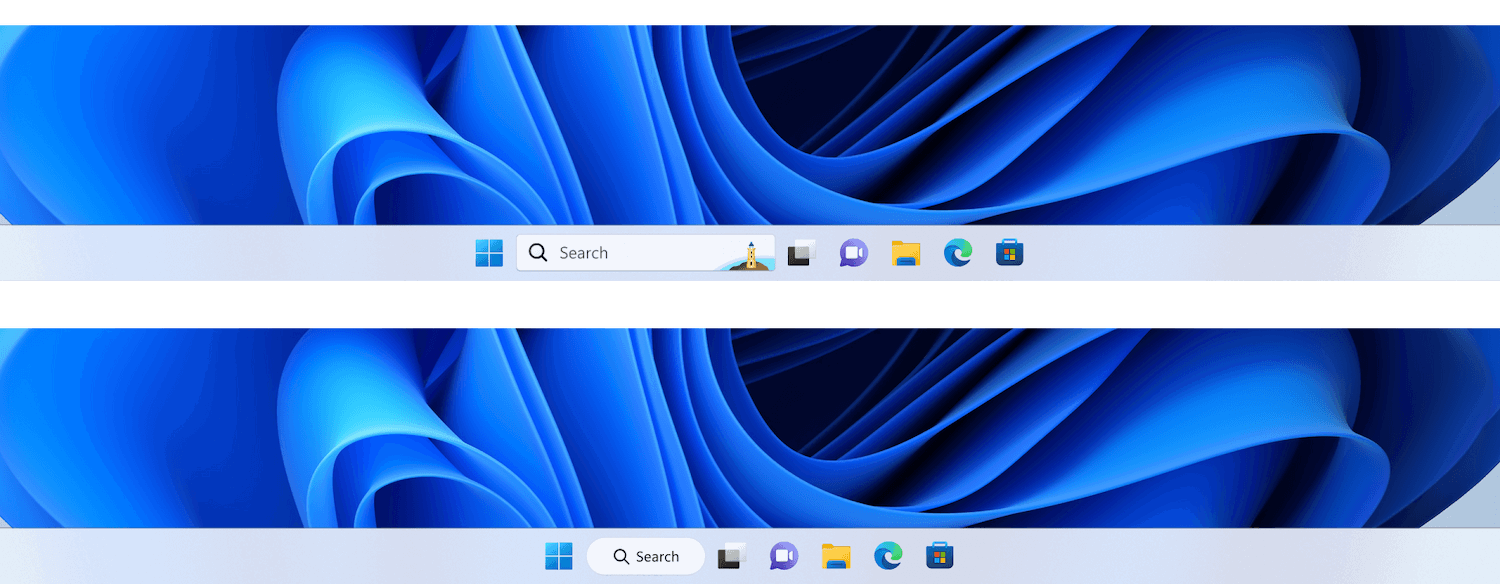Click the Search text in the wide box
Image resolution: width=1500 pixels, height=584 pixels.
[x=584, y=253]
